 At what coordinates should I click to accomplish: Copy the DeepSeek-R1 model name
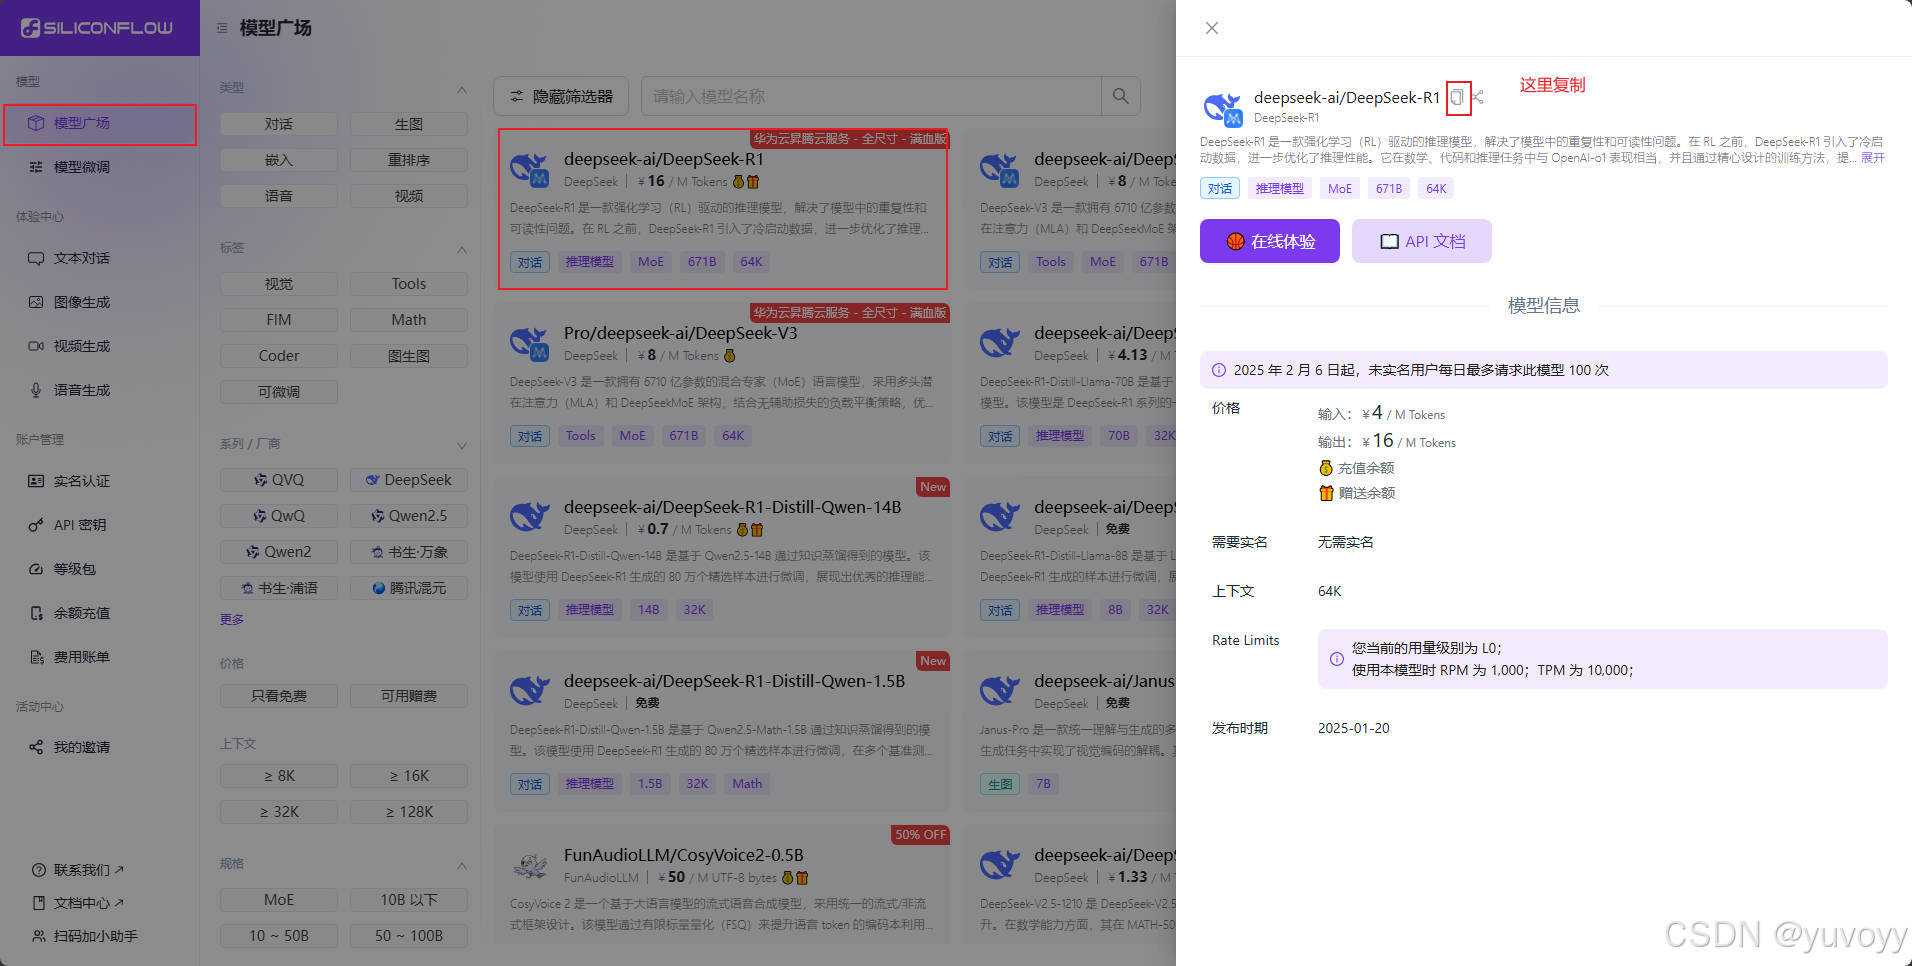1457,97
